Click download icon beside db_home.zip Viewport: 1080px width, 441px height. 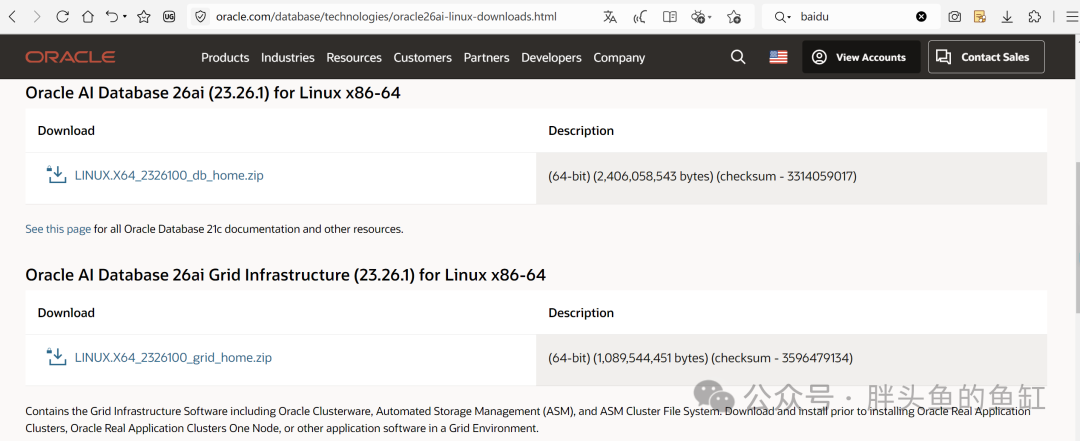(56, 175)
